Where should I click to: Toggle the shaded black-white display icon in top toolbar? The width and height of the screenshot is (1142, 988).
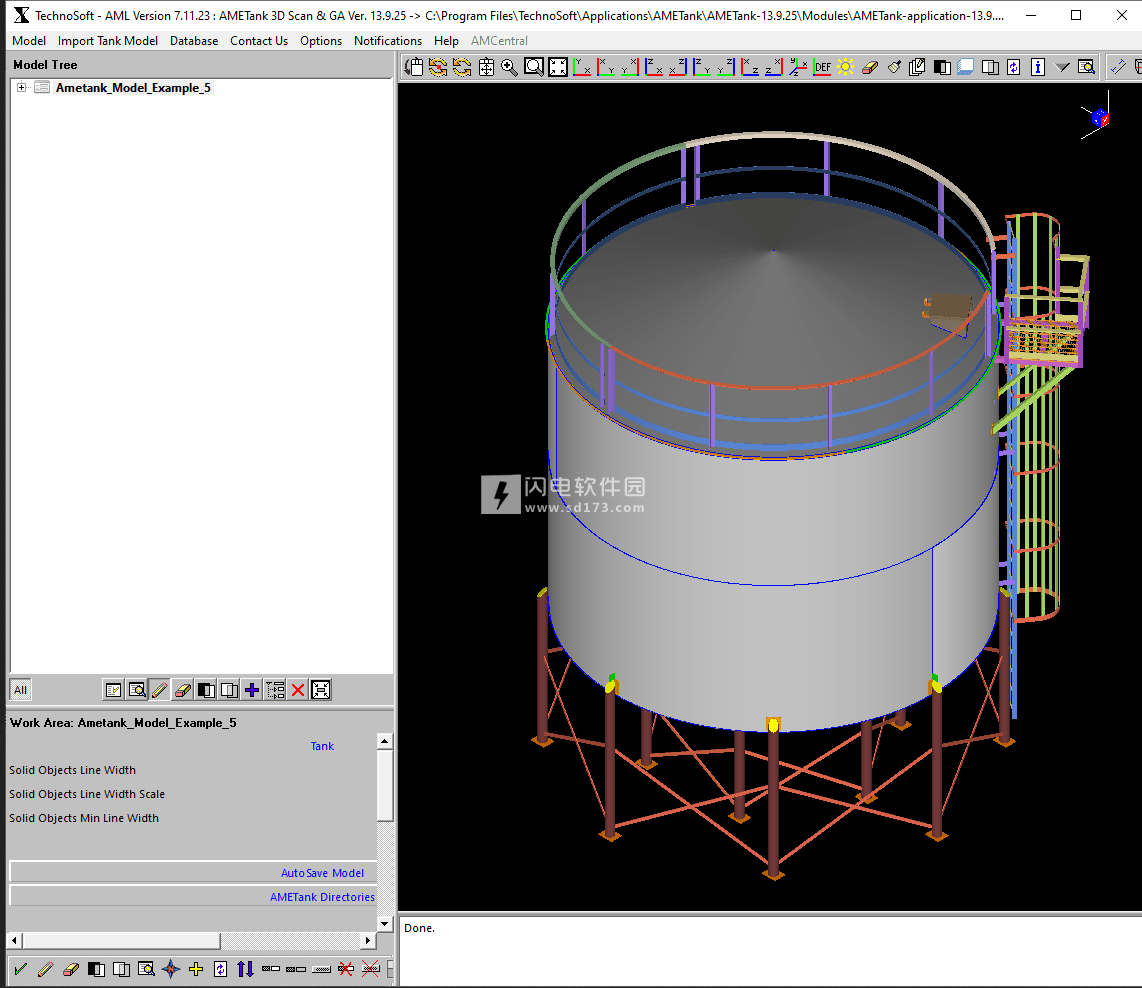pos(942,67)
